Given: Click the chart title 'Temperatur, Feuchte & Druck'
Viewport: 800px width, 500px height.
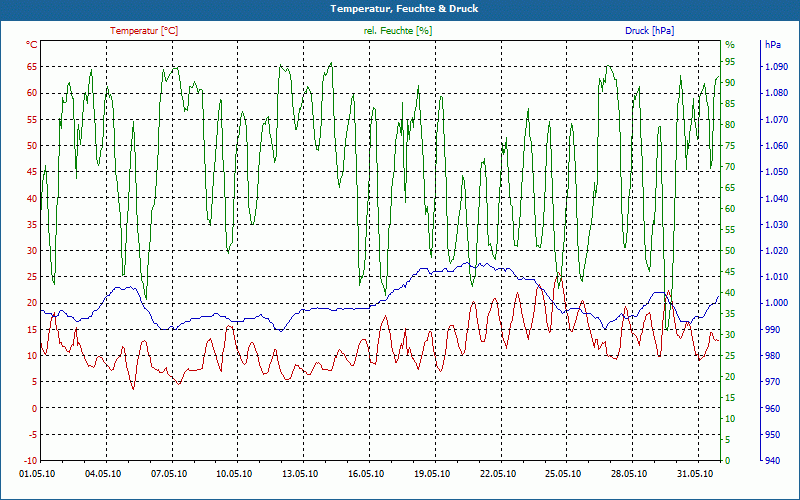Looking at the screenshot, I should click(x=404, y=9).
